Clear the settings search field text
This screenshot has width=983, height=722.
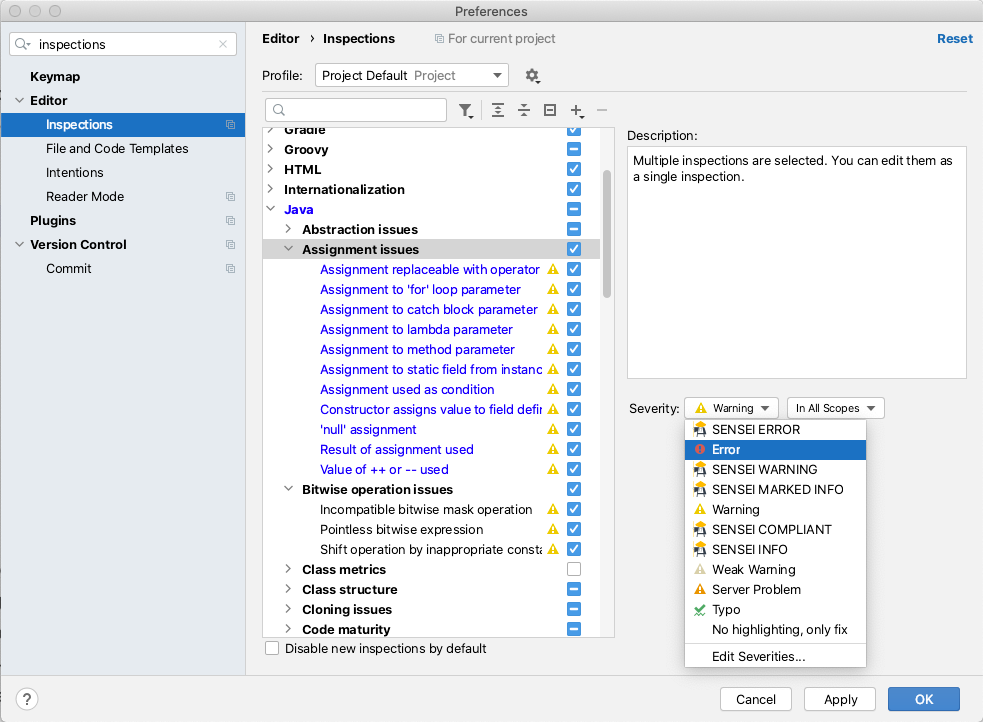(223, 44)
